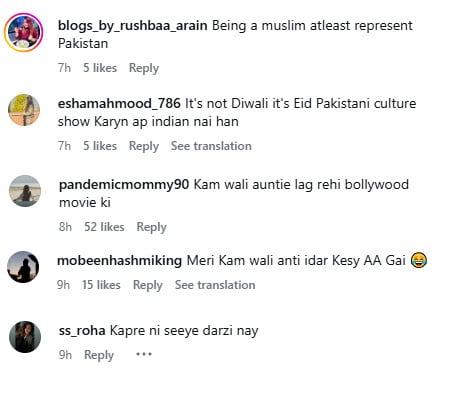462x400 pixels.
Task: Reply to ss_roha comment
Action: 99,355
